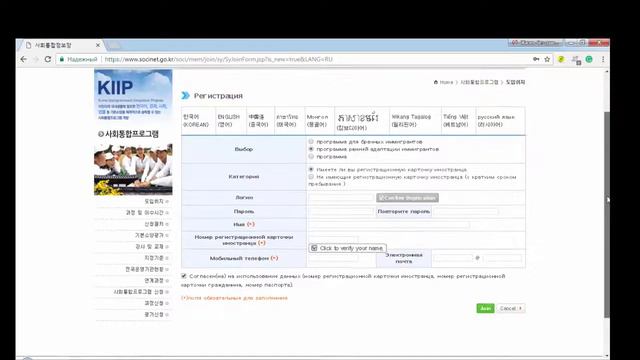Choose the first Выбор radio option

point(311,141)
